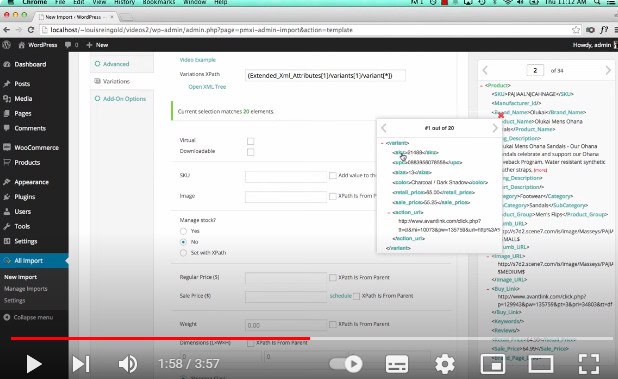The height and width of the screenshot is (379, 618).
Task: Check the Downloadable checkbox
Action: (x=250, y=152)
